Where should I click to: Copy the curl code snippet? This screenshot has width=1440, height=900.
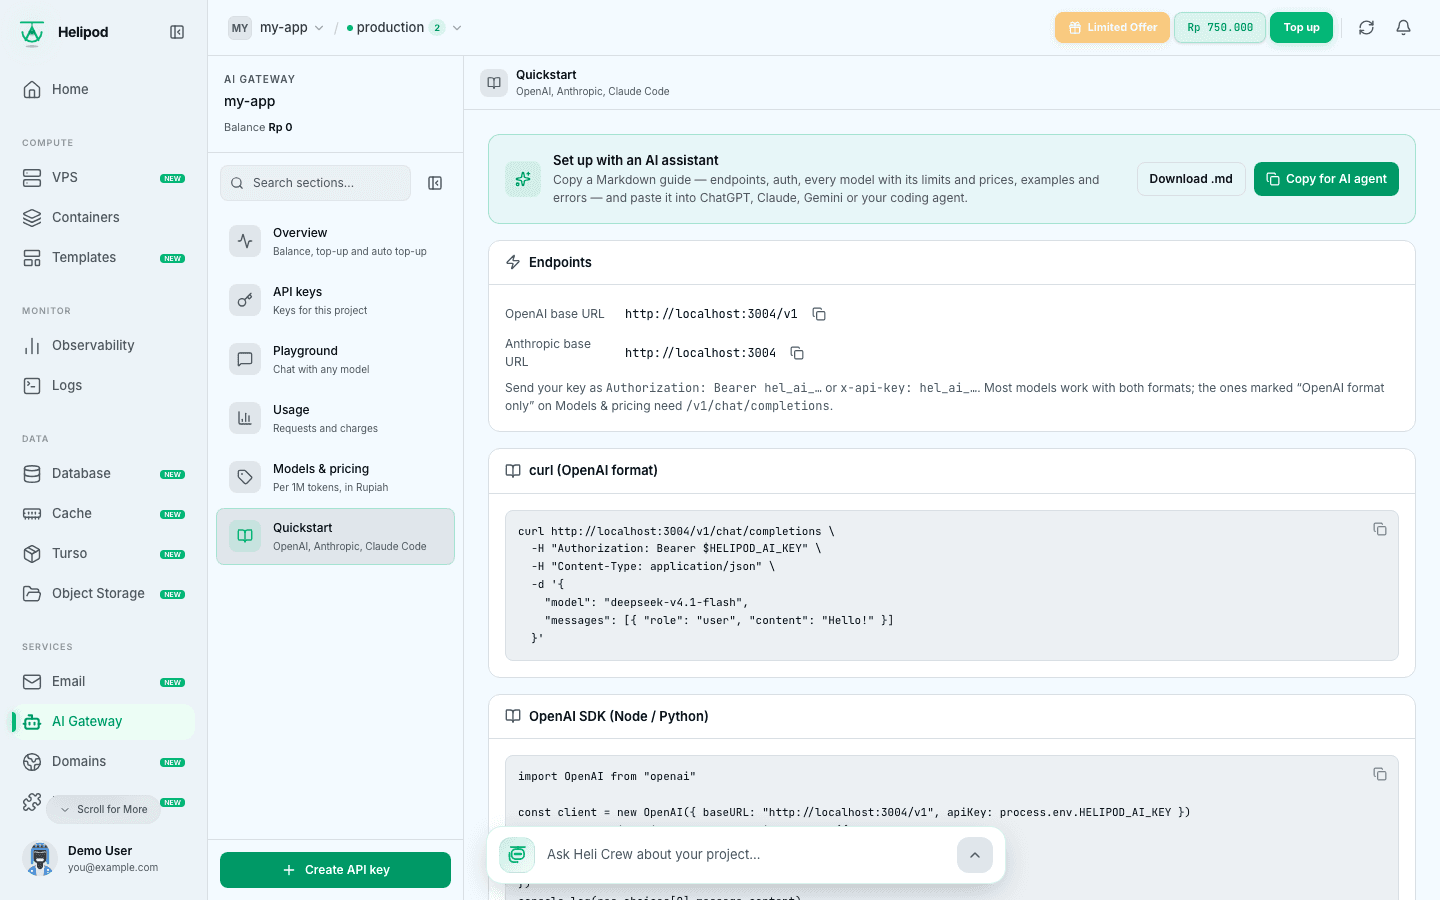click(x=1380, y=529)
